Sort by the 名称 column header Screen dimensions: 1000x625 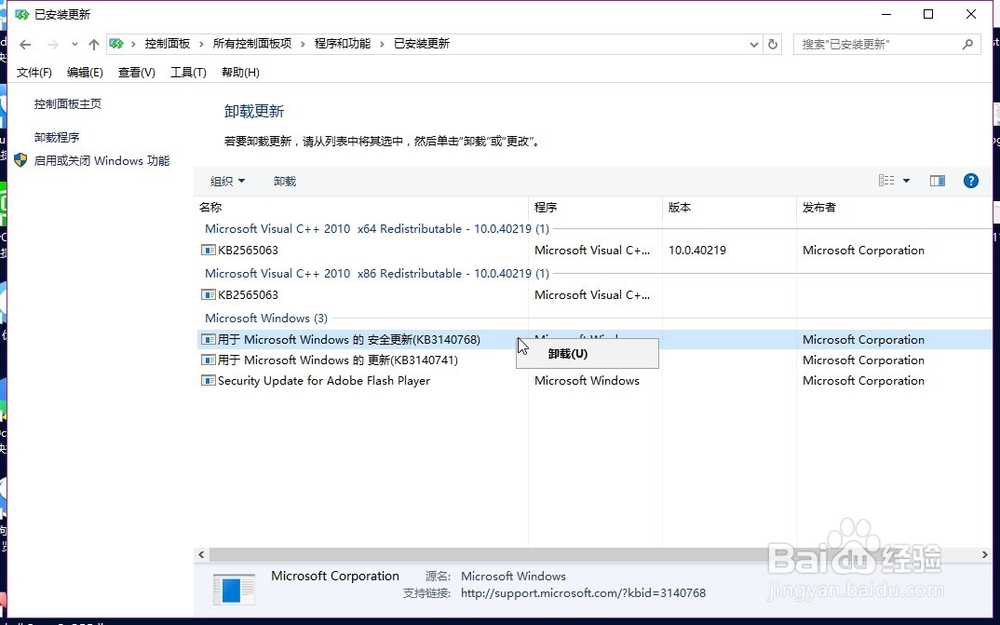(x=210, y=207)
